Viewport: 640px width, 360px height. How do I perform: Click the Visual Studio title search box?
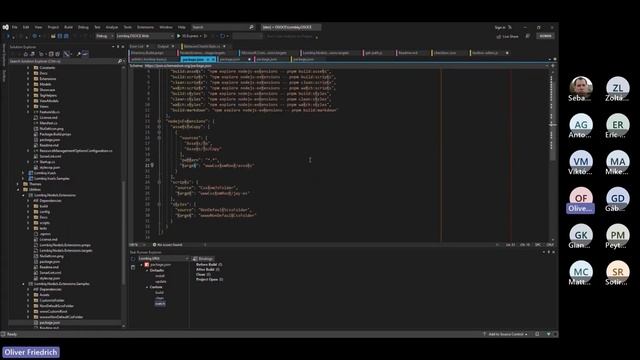click(x=223, y=27)
